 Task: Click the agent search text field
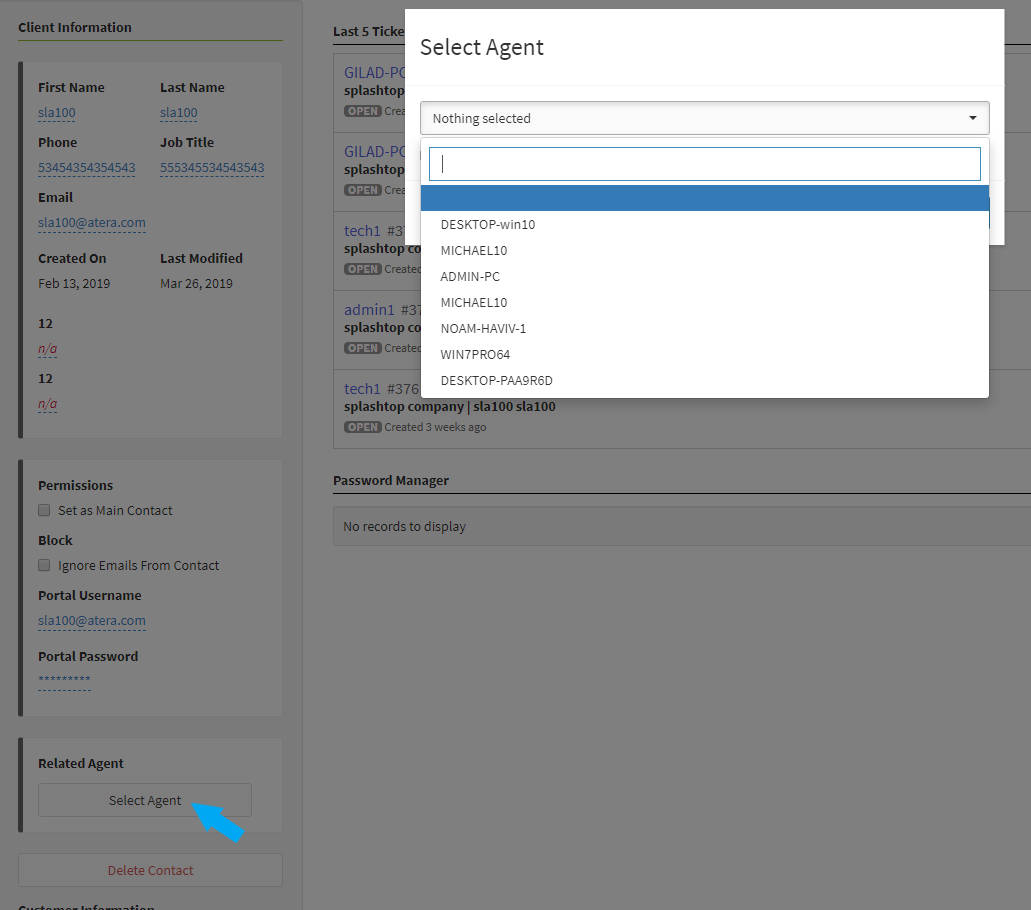click(704, 164)
